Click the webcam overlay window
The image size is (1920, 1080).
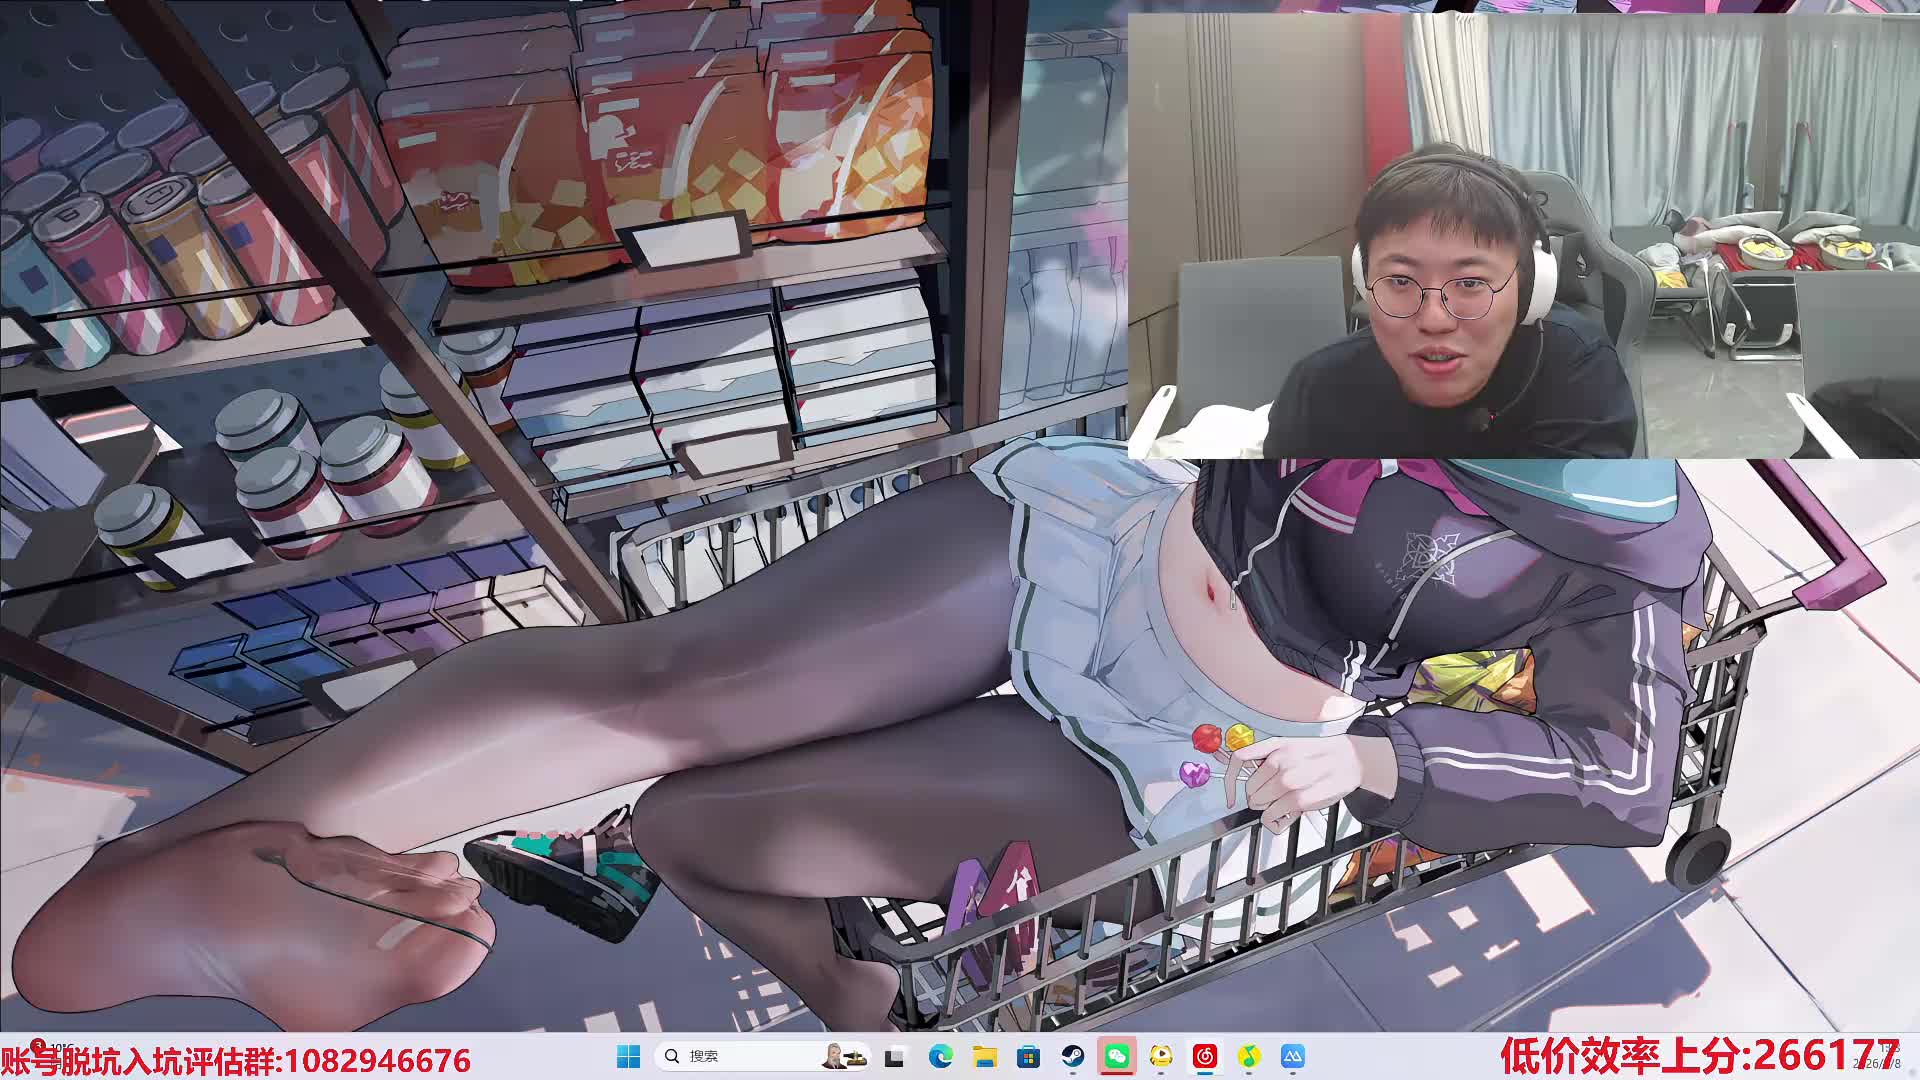click(x=1522, y=236)
